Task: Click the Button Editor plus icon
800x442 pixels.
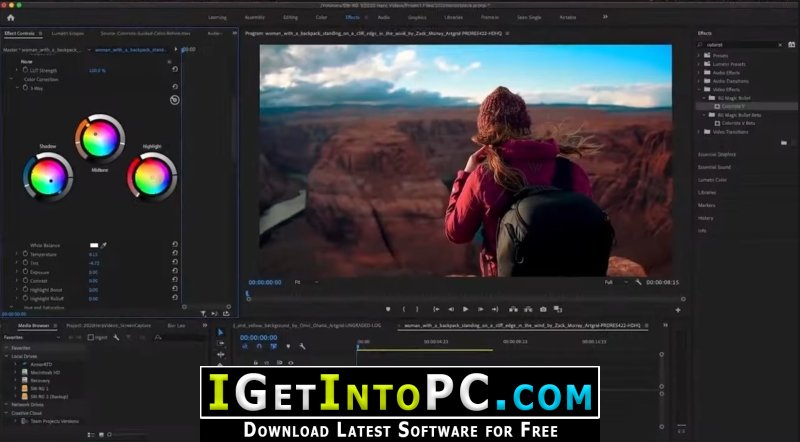Action: pyautogui.click(x=678, y=310)
